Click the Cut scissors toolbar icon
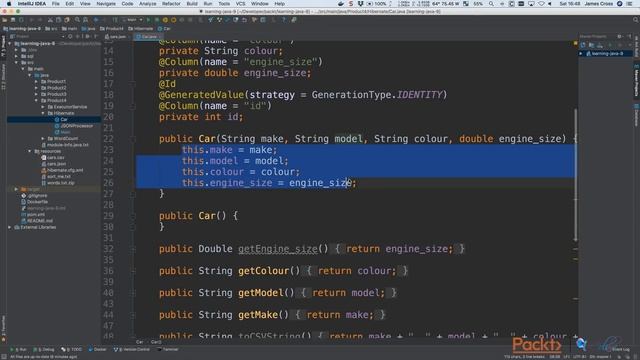The height and width of the screenshot is (360, 640). pyautogui.click(x=50, y=20)
